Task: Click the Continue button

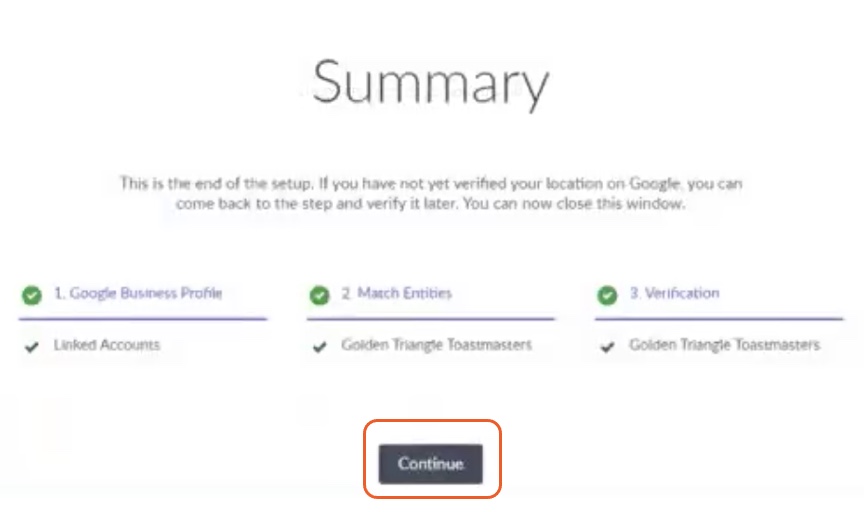Action: click(430, 464)
